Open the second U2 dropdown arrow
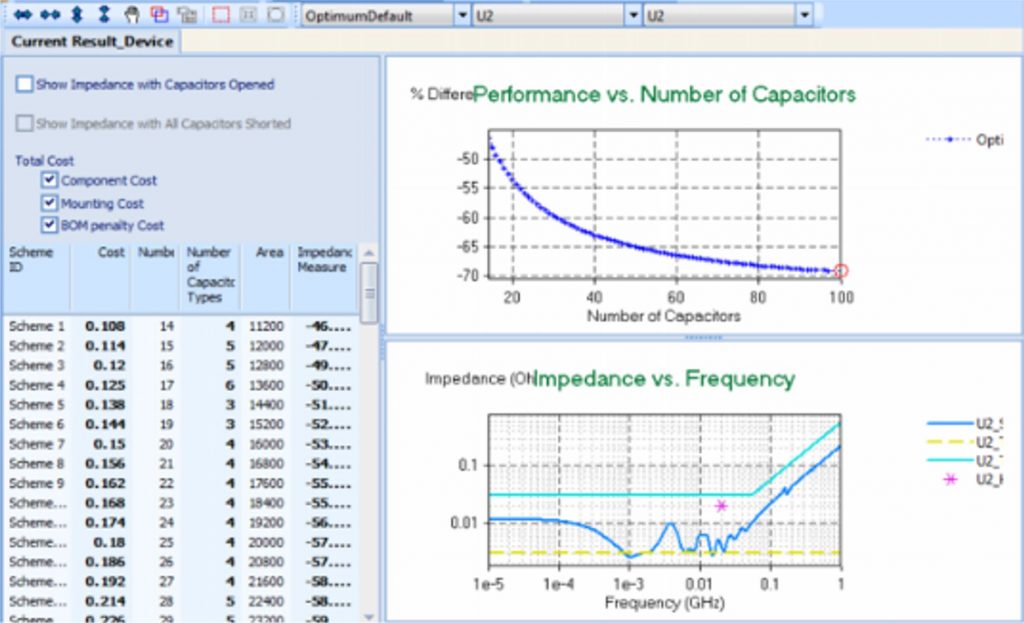The image size is (1024, 623). coord(804,15)
